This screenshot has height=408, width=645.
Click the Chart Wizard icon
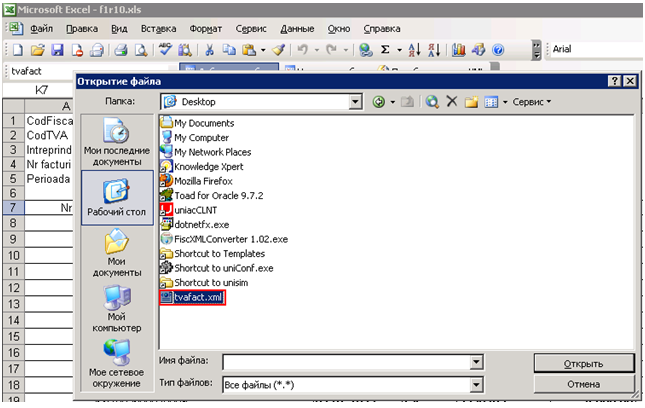pyautogui.click(x=458, y=50)
